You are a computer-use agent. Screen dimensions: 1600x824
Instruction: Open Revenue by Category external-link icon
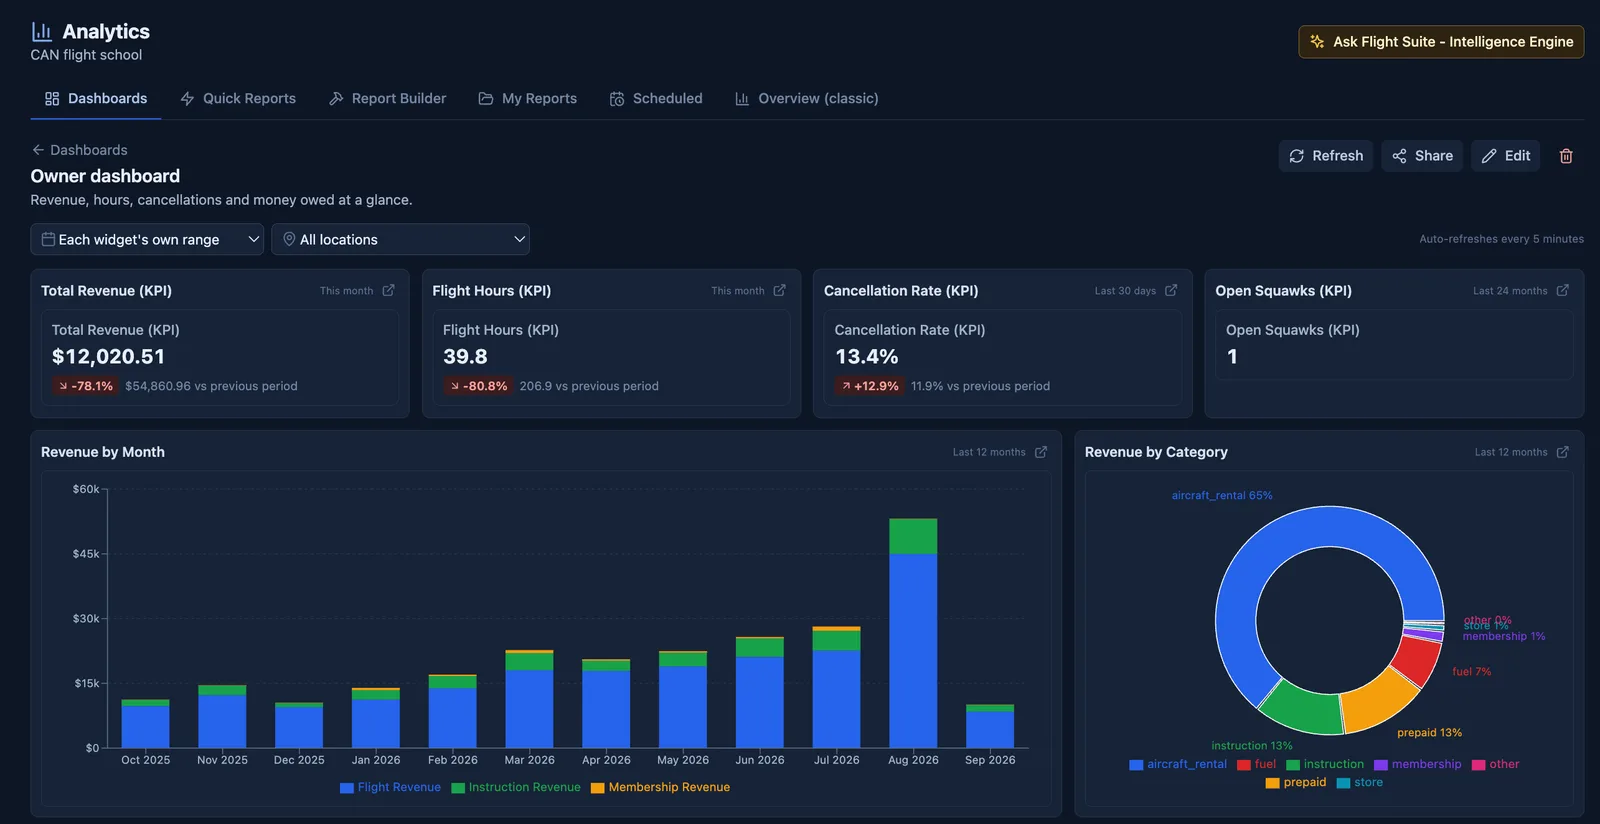click(1562, 452)
